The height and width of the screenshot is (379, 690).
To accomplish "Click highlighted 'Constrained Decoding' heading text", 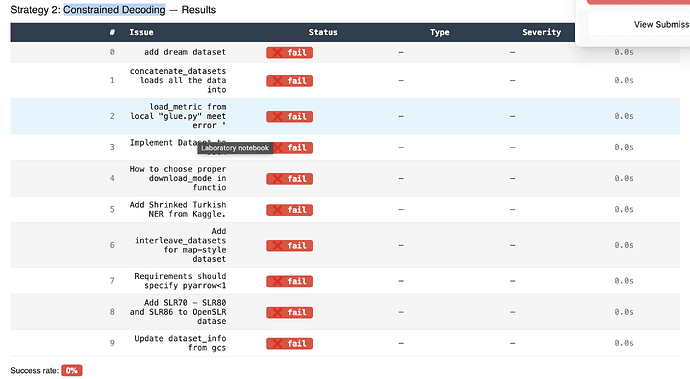I will [114, 10].
